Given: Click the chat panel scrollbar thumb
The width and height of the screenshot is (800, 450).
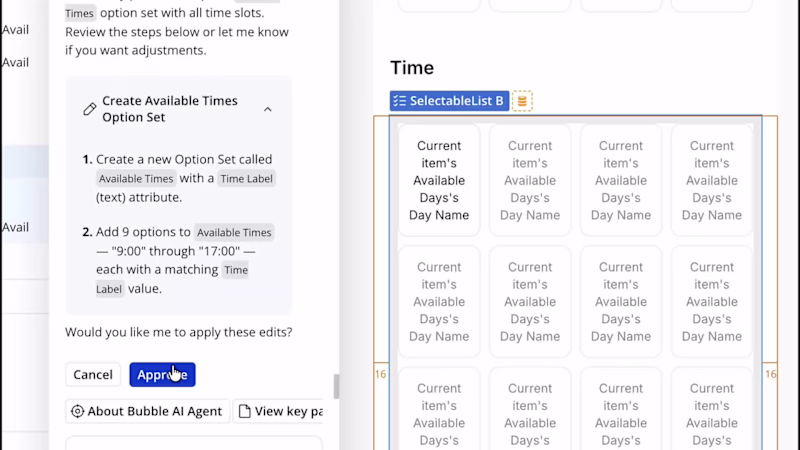Looking at the screenshot, I should pyautogui.click(x=336, y=386).
